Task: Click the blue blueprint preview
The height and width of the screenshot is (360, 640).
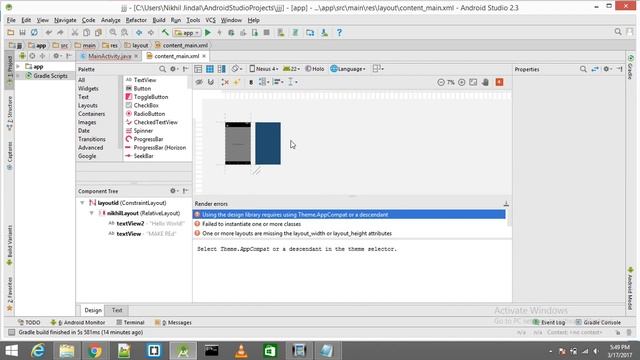Action: tap(268, 143)
